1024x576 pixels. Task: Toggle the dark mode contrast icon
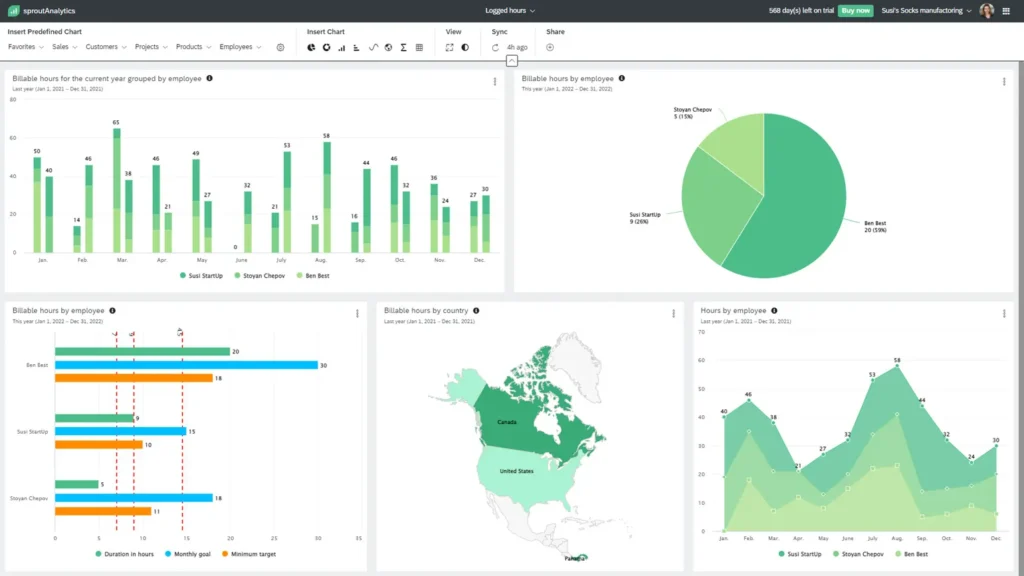click(x=465, y=47)
